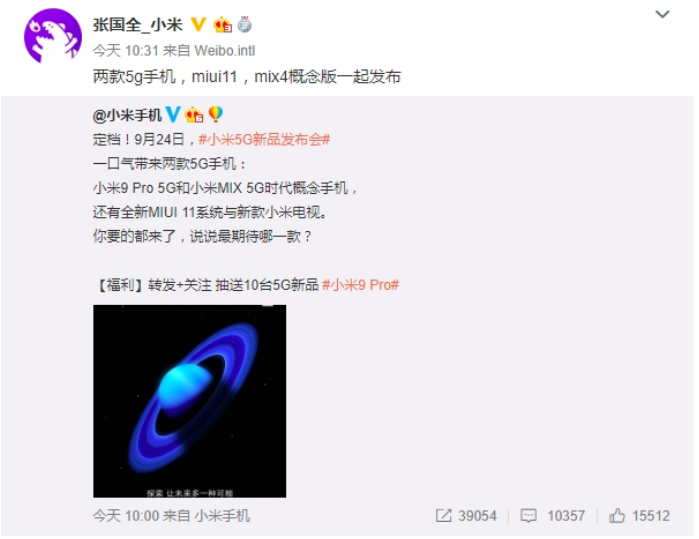
Task: Open comments via the speech bubble icon
Action: coord(528,516)
